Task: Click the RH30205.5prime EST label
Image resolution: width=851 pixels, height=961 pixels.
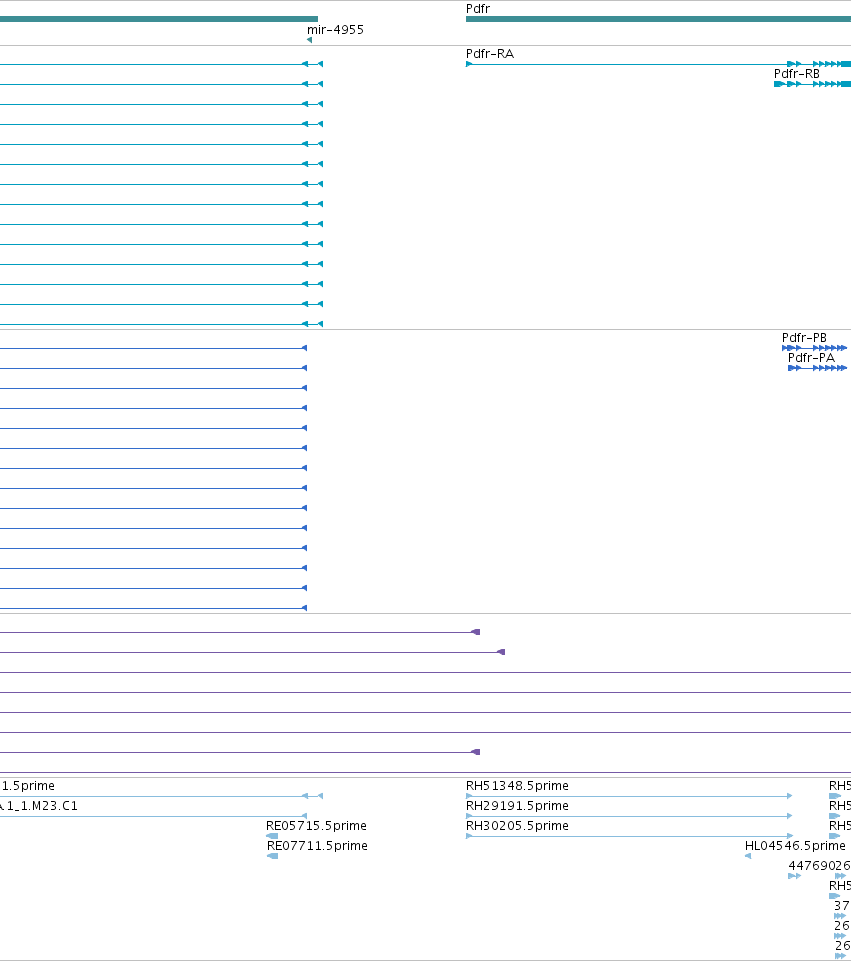Action: point(517,826)
